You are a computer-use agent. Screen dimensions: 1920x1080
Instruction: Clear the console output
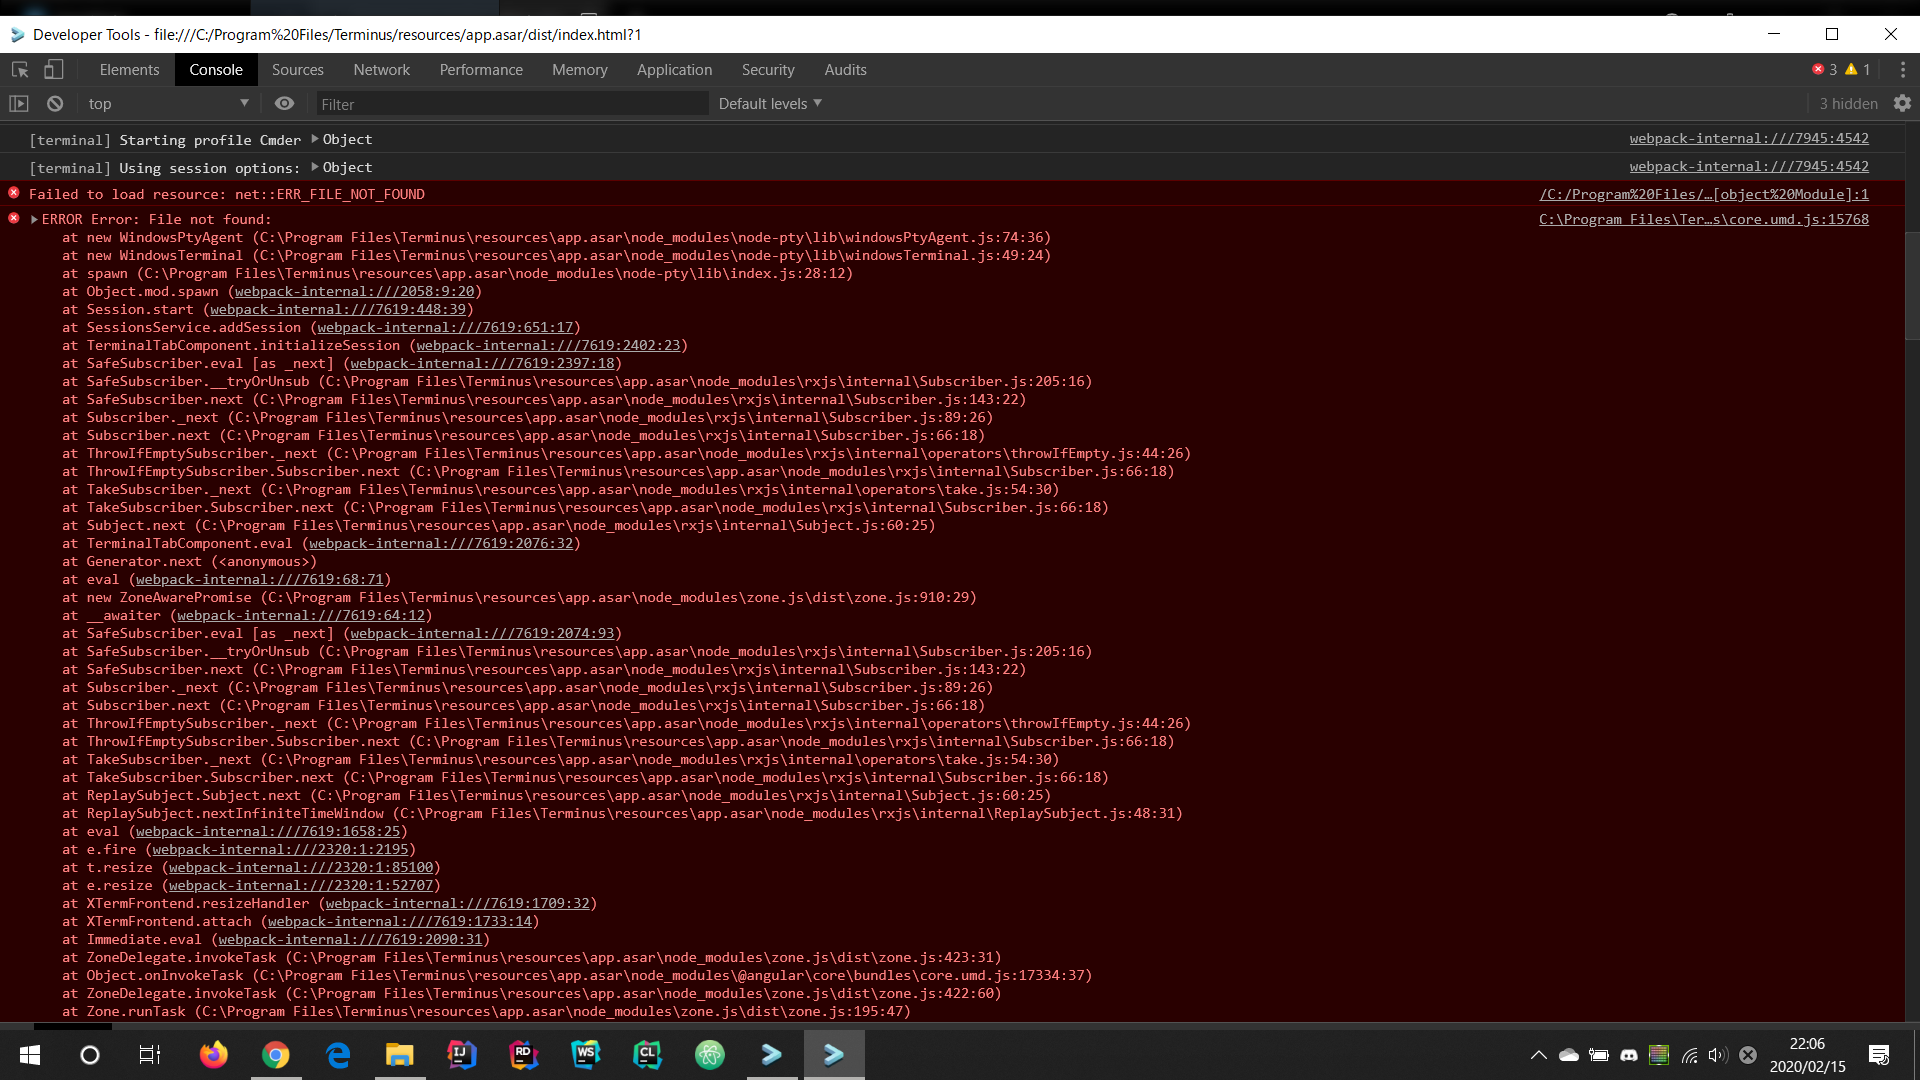[55, 103]
